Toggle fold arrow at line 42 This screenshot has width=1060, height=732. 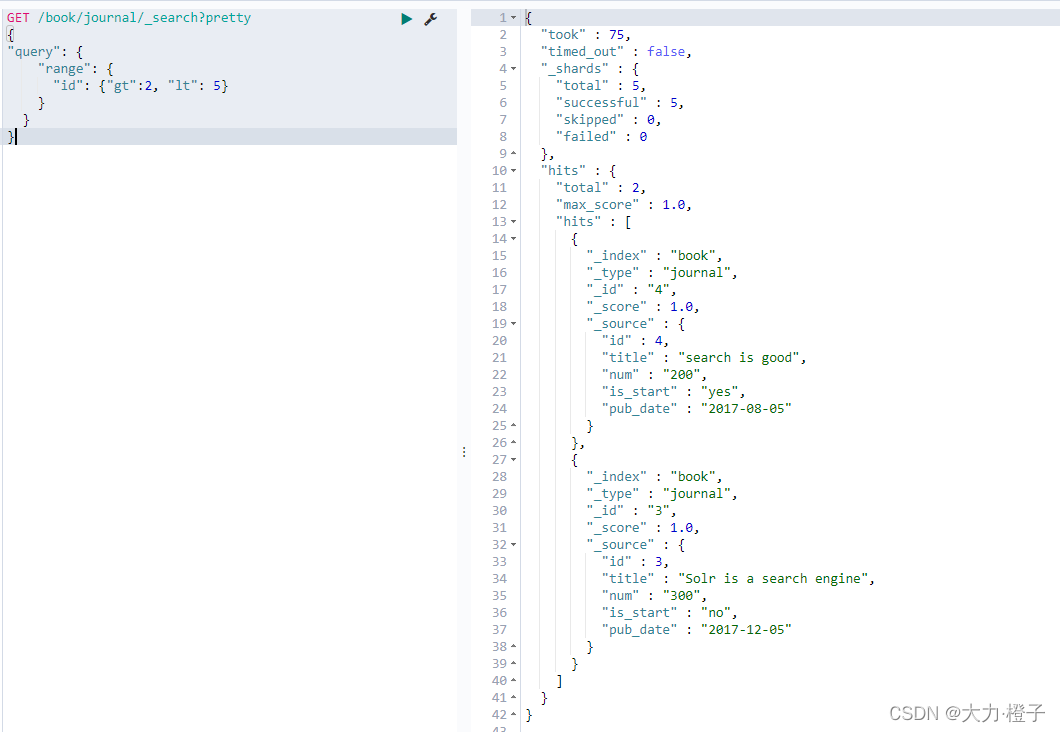(x=514, y=714)
